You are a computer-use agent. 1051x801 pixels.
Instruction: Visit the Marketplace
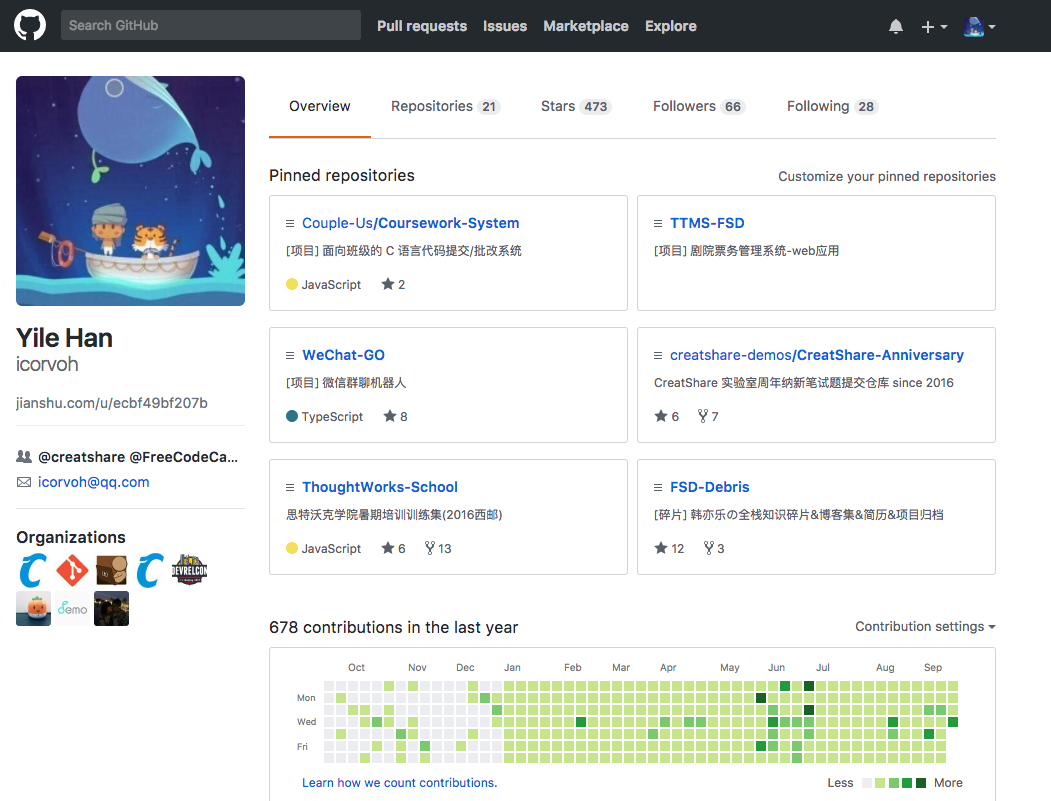point(586,26)
